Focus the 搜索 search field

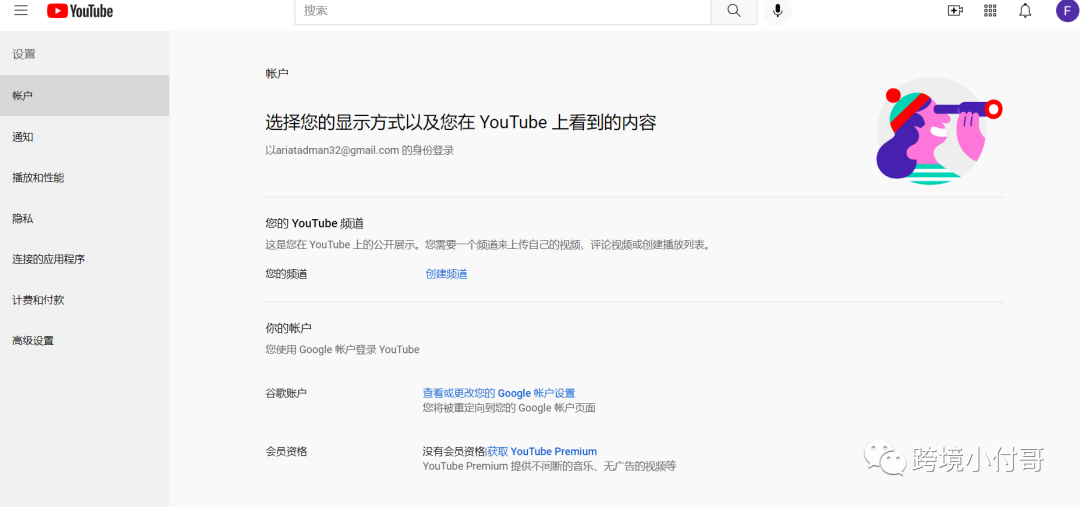[x=503, y=11]
